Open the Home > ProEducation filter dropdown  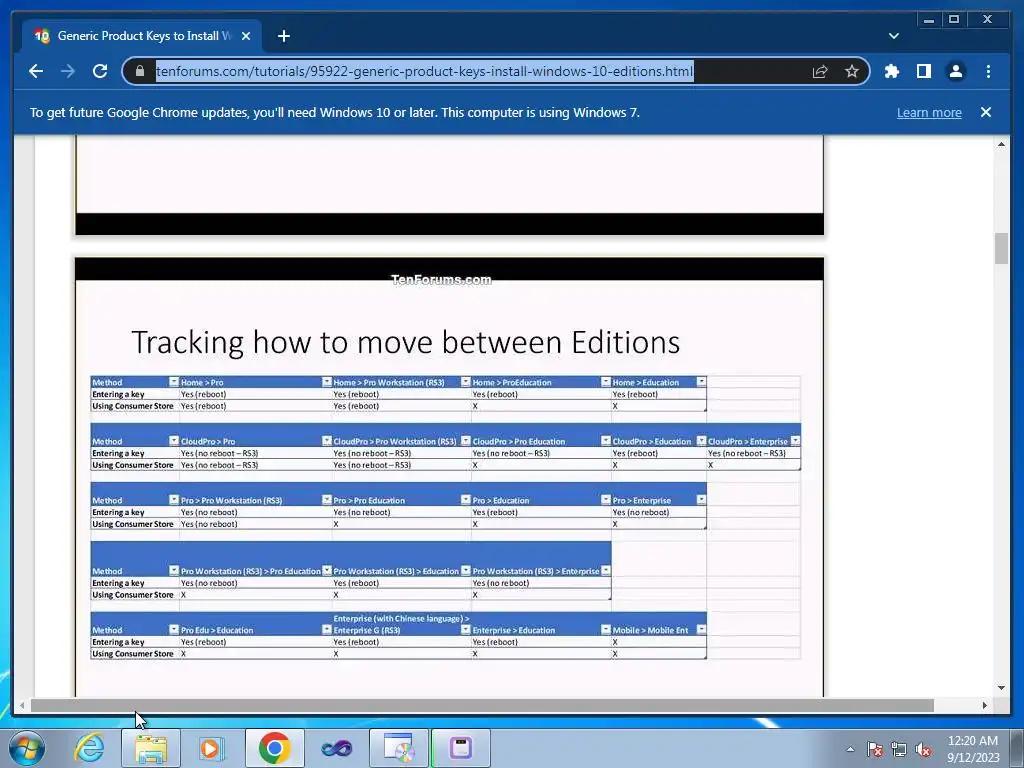[x=605, y=381]
